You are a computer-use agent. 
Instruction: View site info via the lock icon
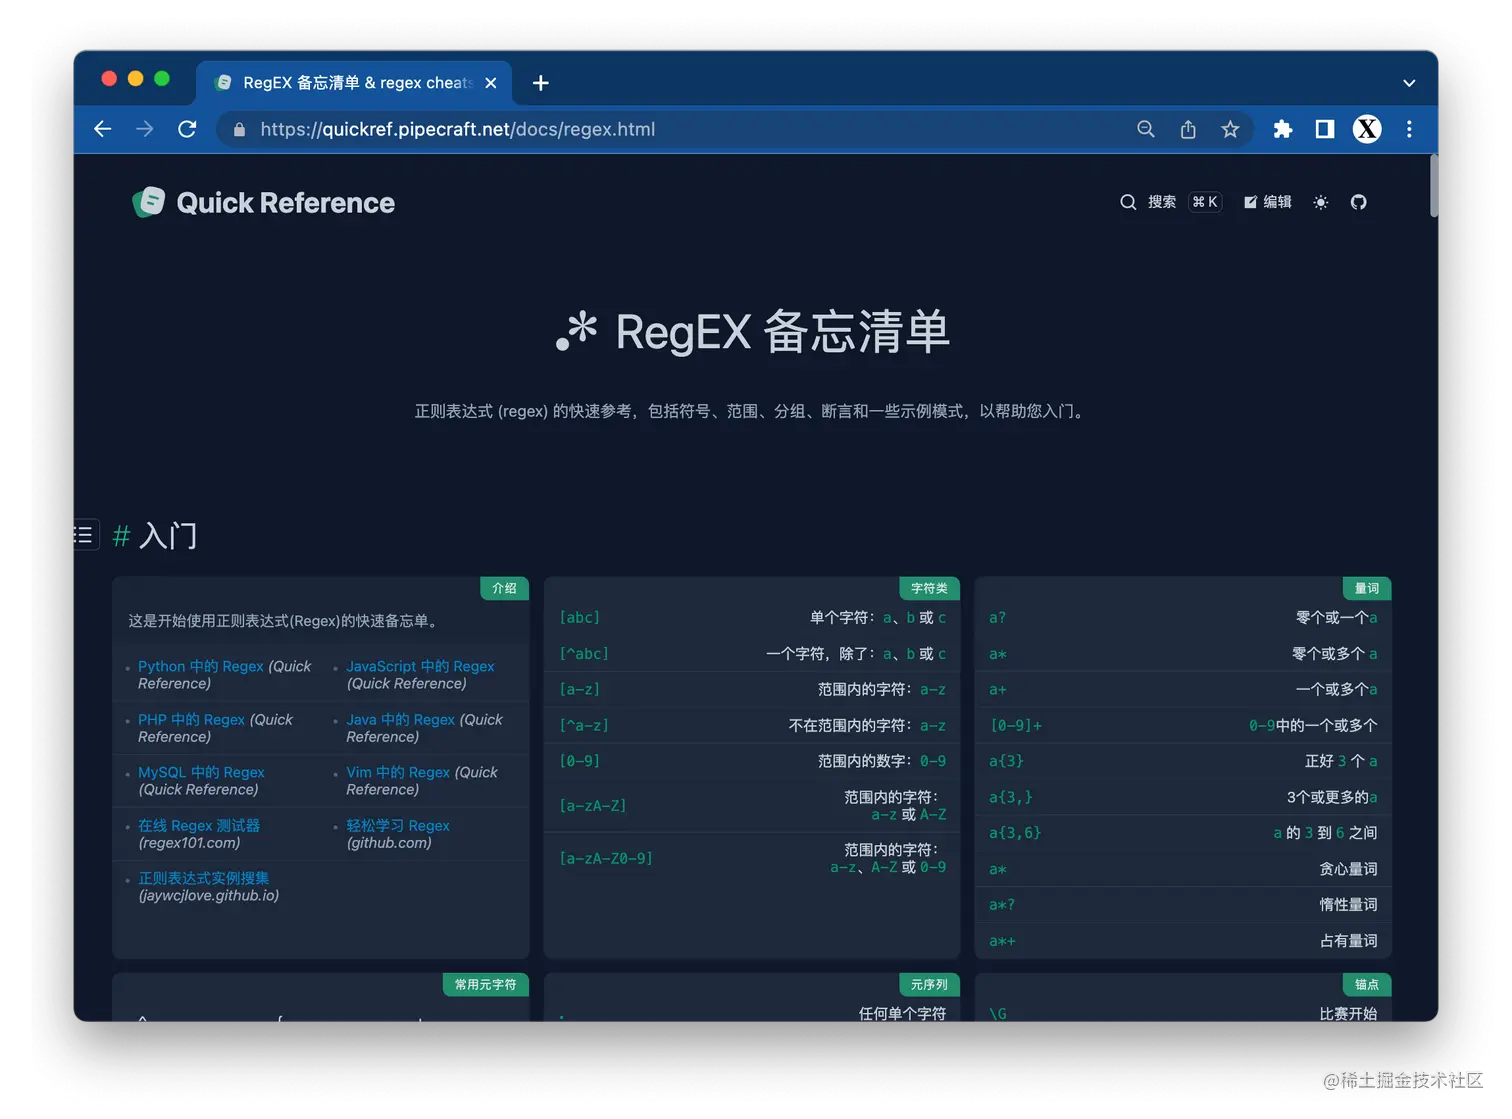[x=239, y=129]
